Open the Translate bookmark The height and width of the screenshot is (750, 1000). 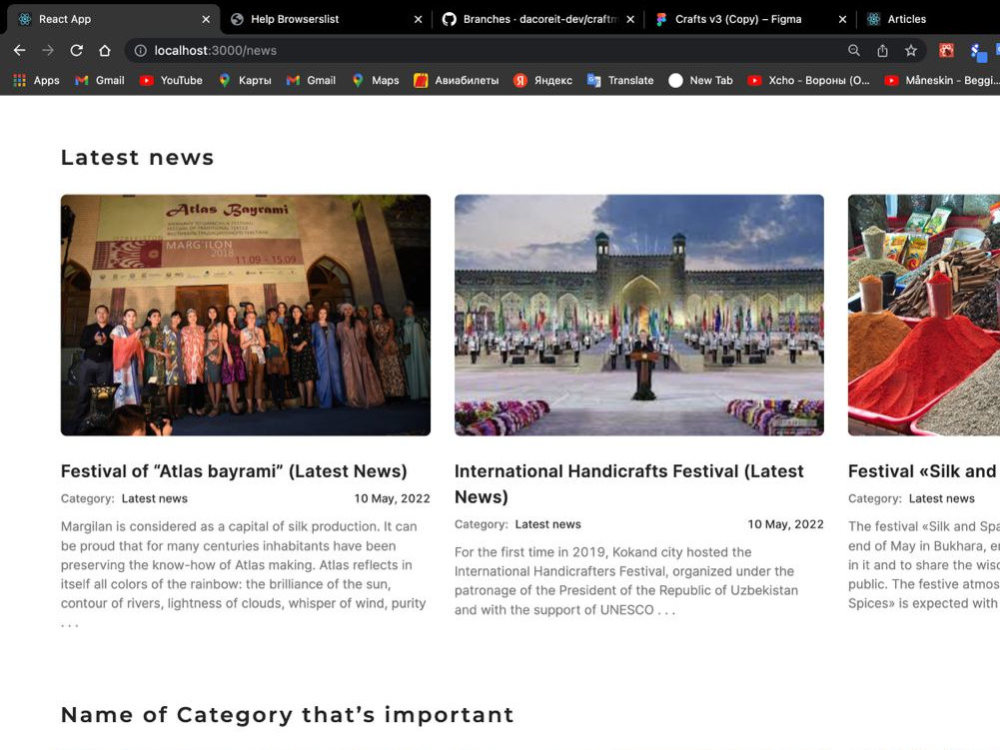coord(621,80)
